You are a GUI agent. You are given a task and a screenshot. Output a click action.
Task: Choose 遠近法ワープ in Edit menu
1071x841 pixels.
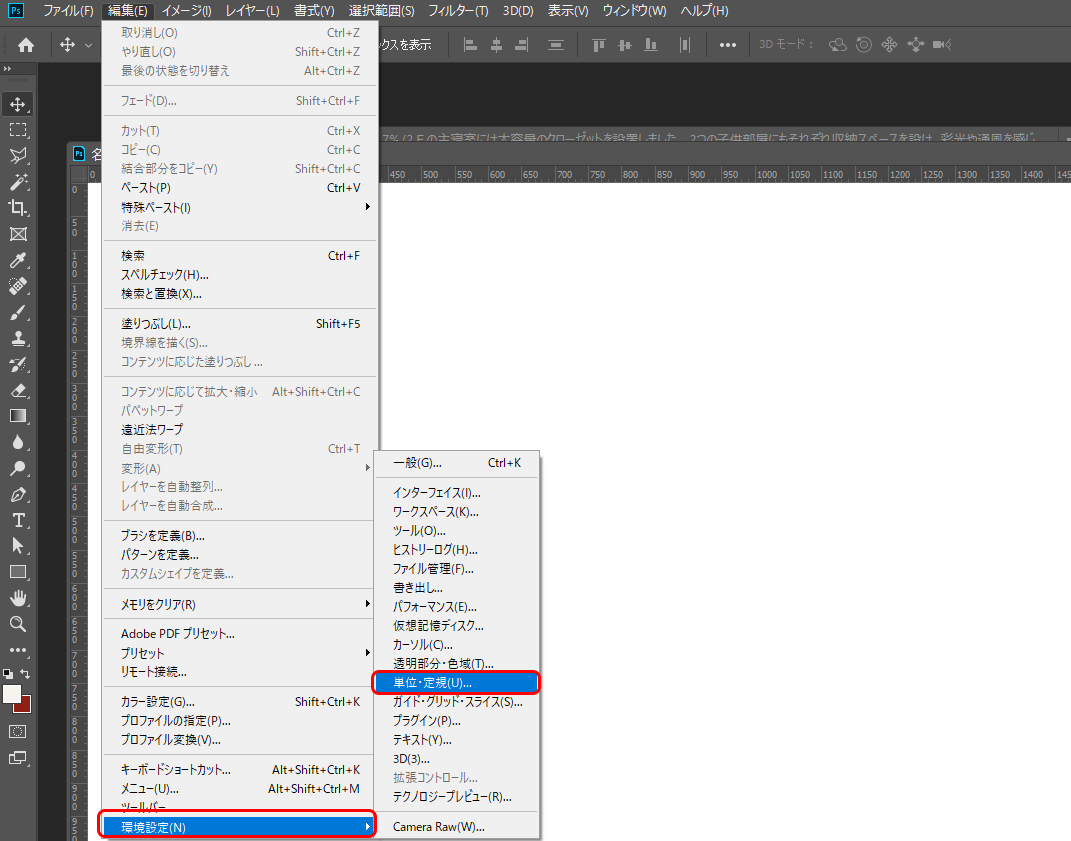(x=239, y=430)
